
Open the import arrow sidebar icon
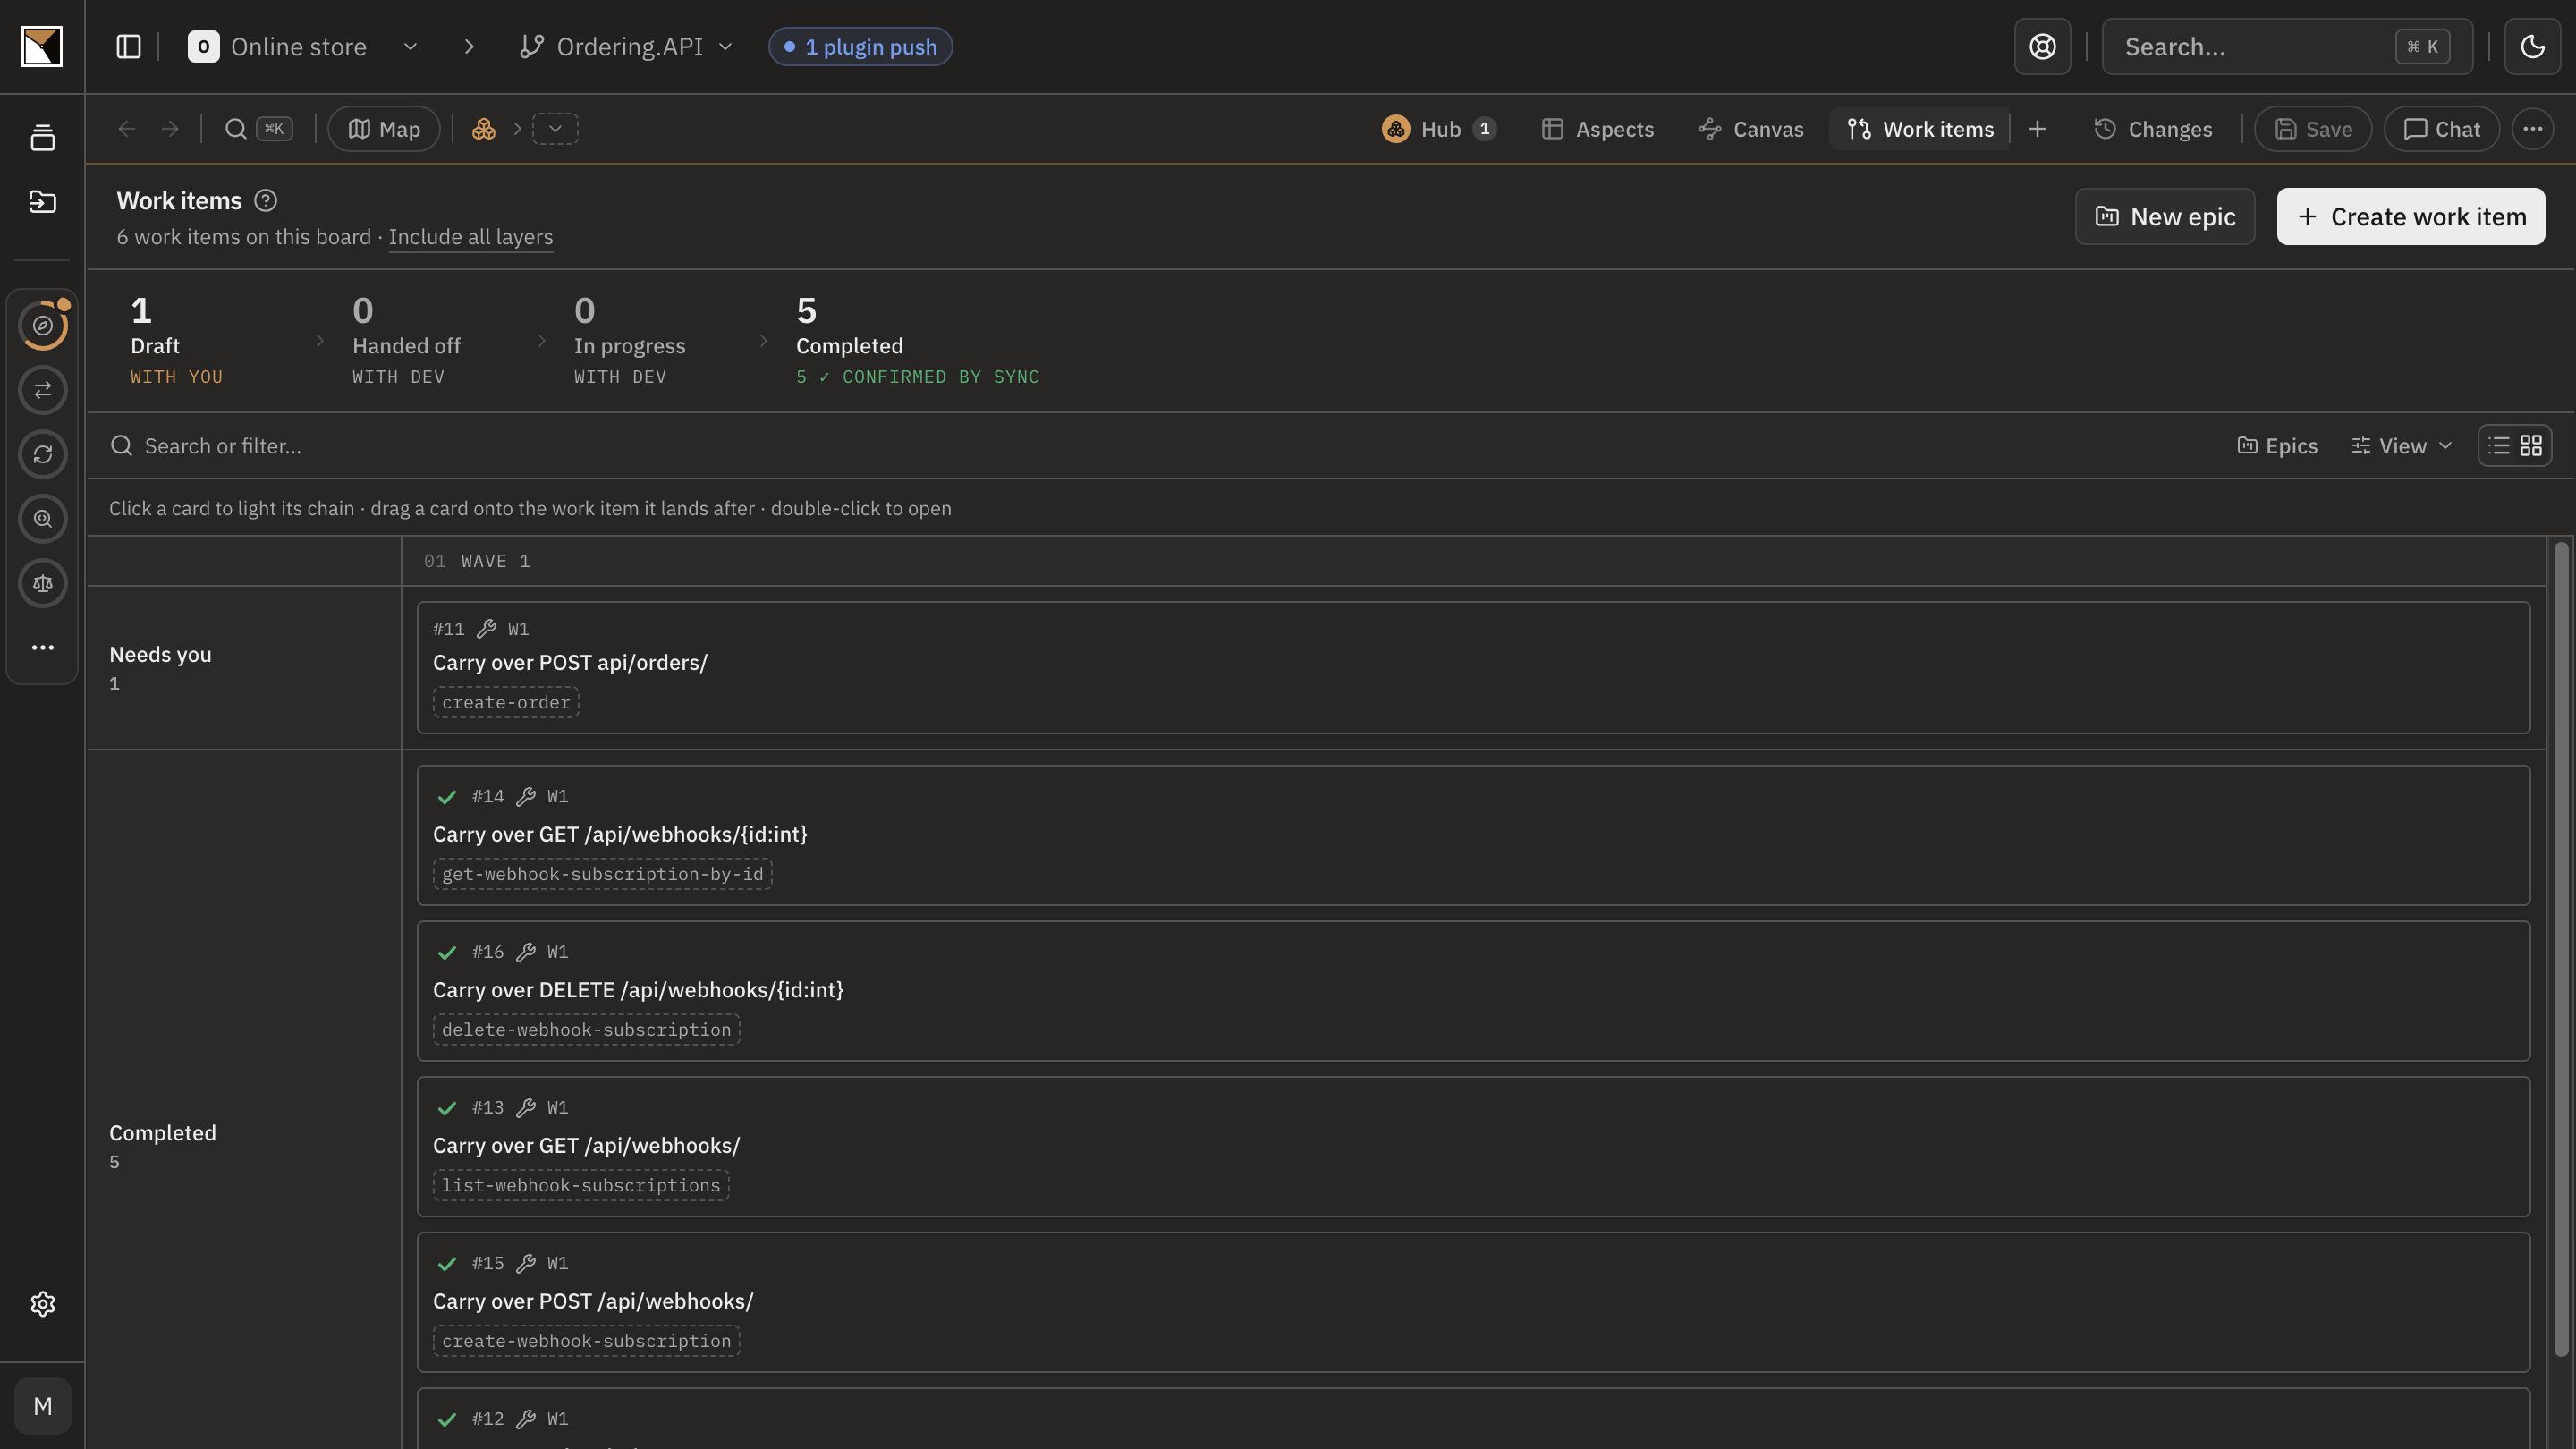click(42, 202)
